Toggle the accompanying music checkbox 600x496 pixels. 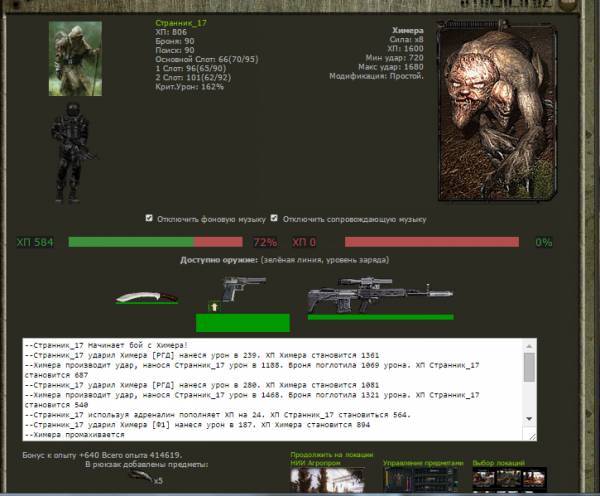click(273, 218)
